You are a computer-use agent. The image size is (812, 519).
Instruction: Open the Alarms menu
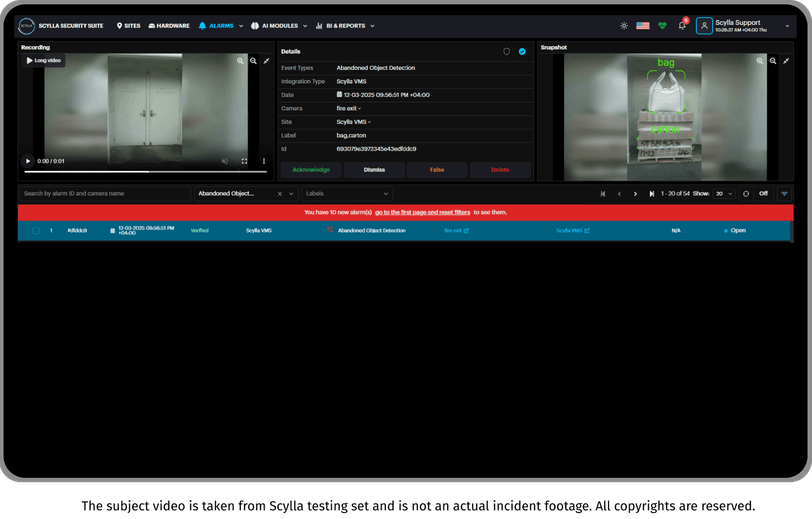(x=216, y=26)
